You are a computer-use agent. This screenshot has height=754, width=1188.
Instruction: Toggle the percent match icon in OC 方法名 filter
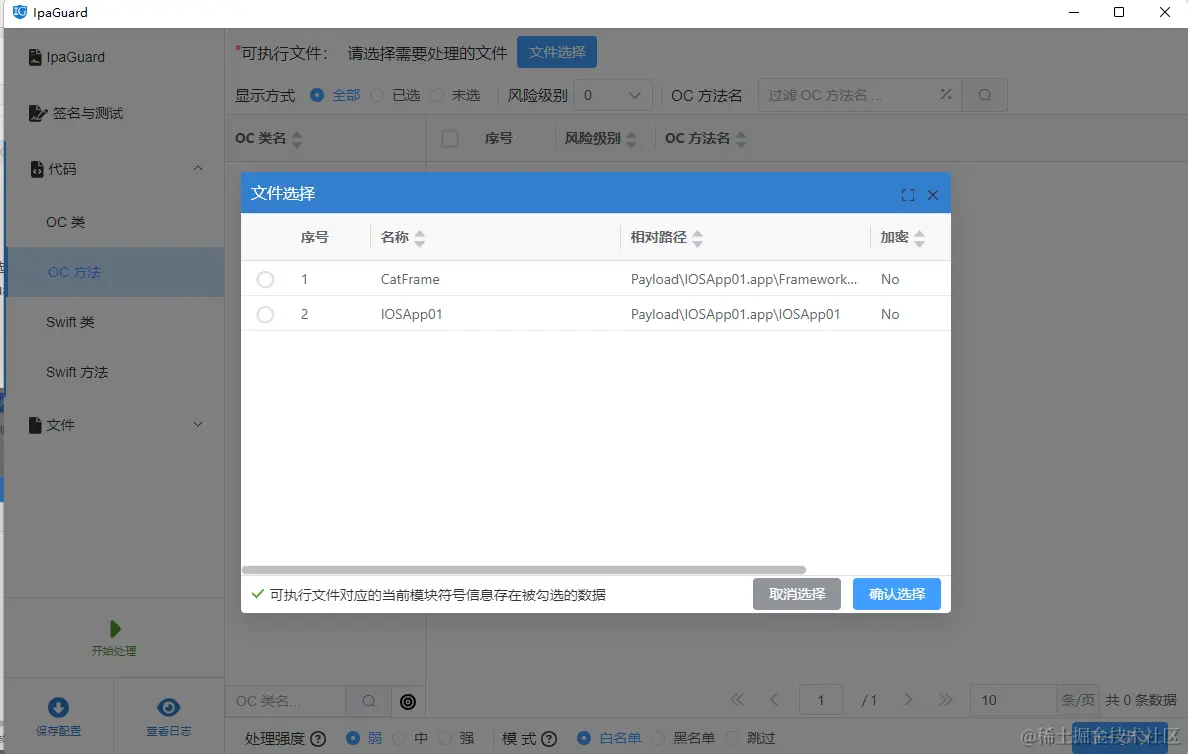[946, 95]
